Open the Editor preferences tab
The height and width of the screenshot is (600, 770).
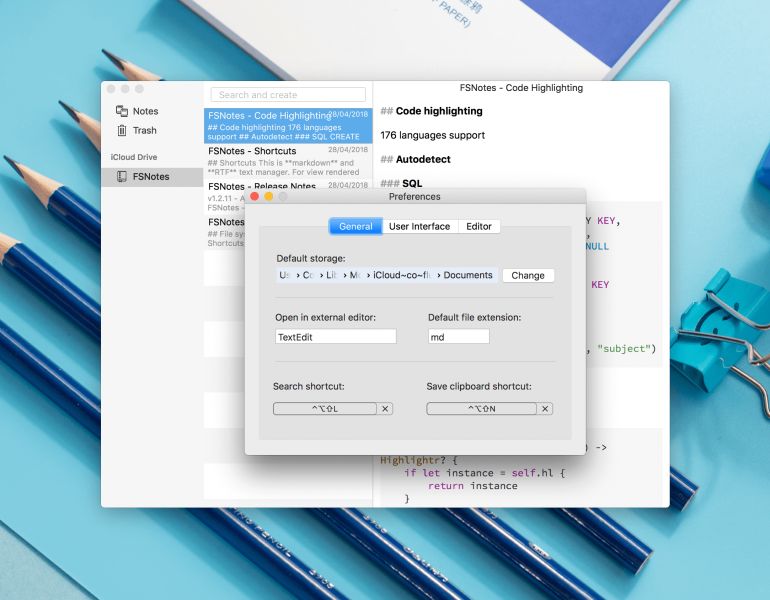pyautogui.click(x=479, y=226)
